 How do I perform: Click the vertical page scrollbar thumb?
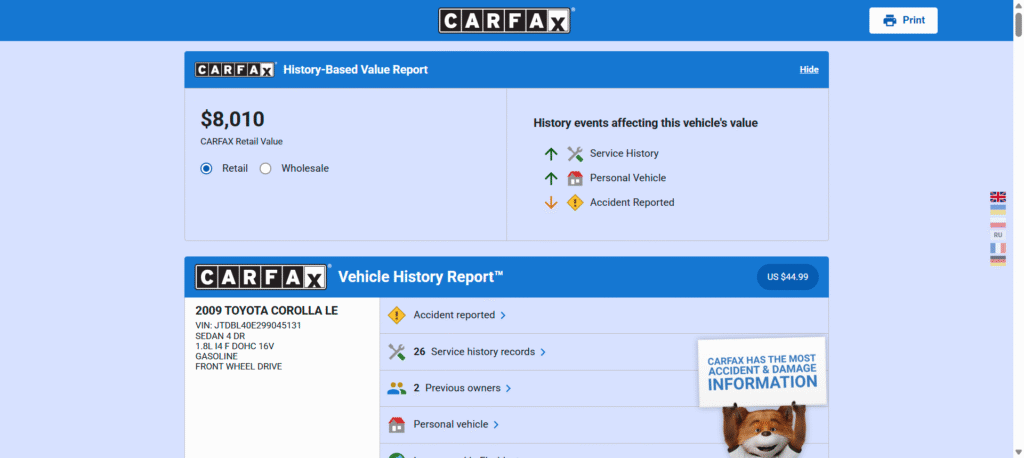click(x=1018, y=25)
